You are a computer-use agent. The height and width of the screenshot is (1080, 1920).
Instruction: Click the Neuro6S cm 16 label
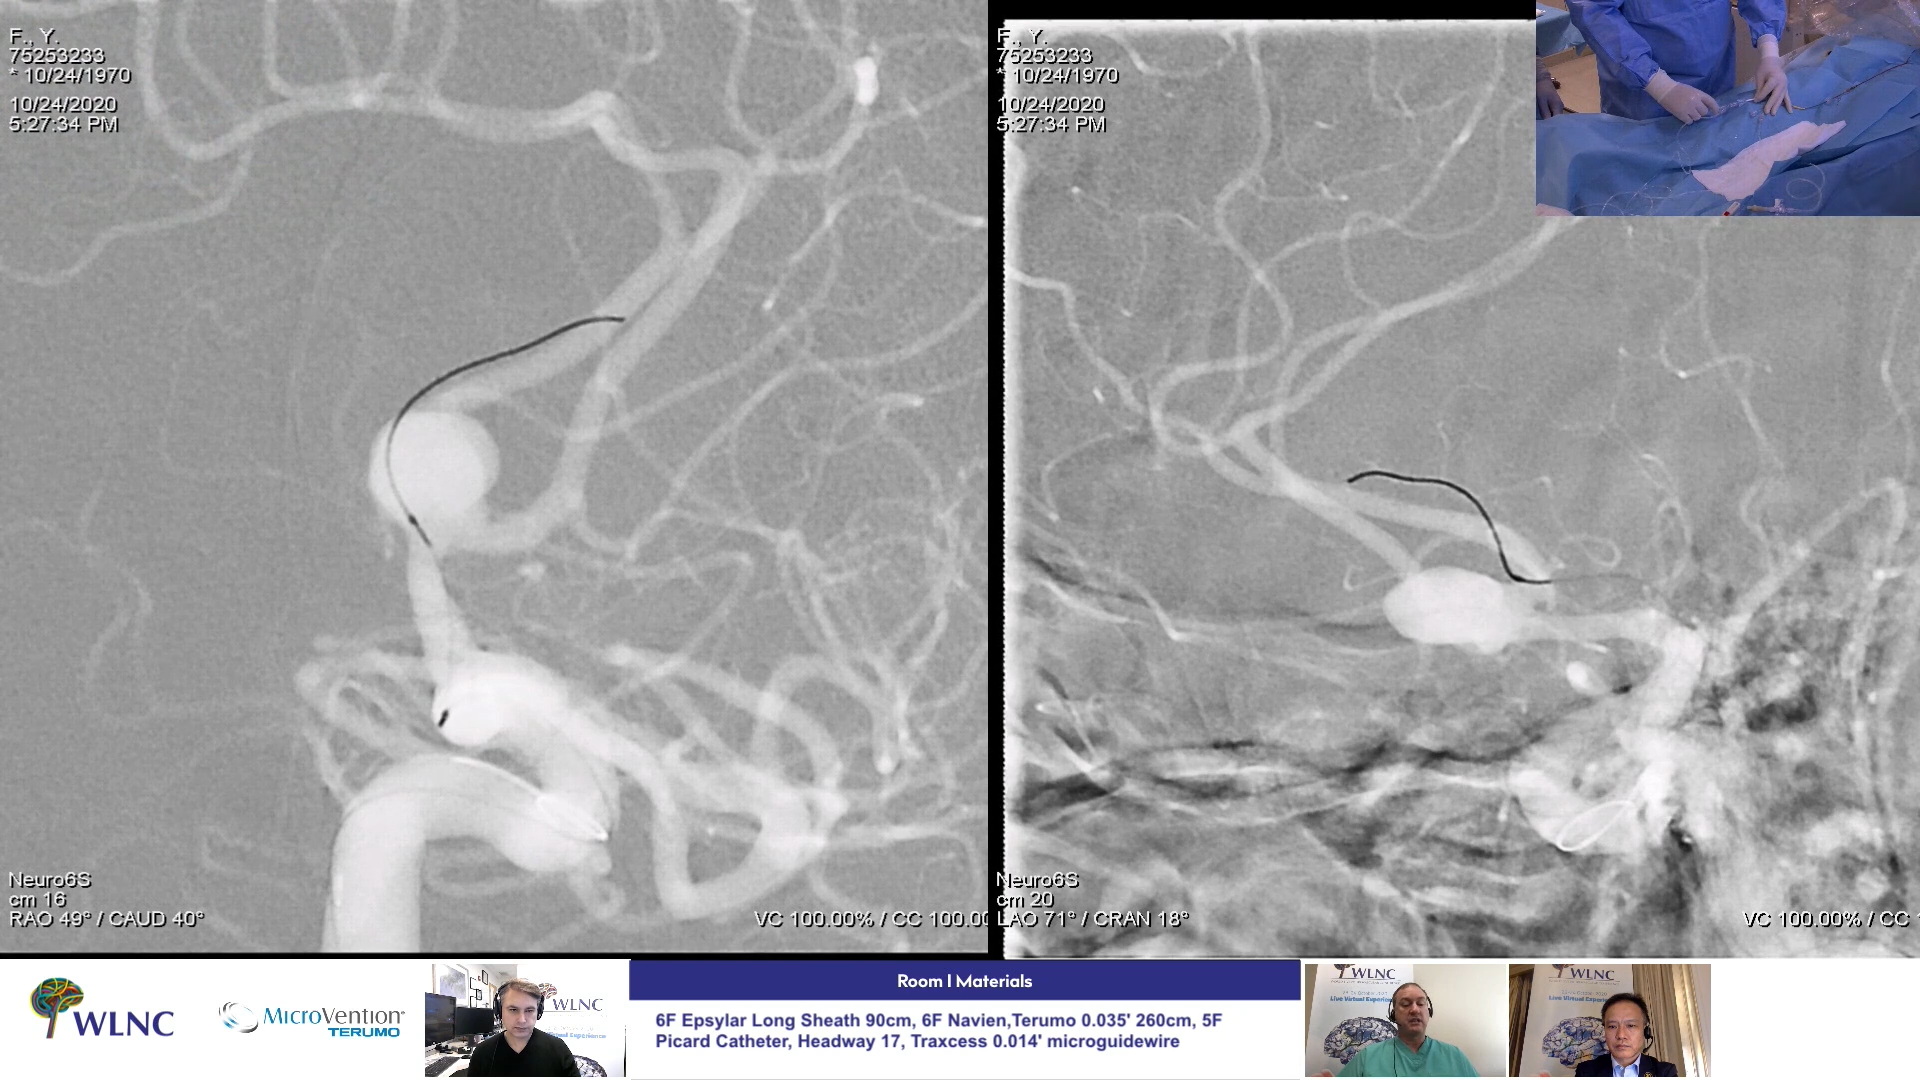(x=49, y=889)
